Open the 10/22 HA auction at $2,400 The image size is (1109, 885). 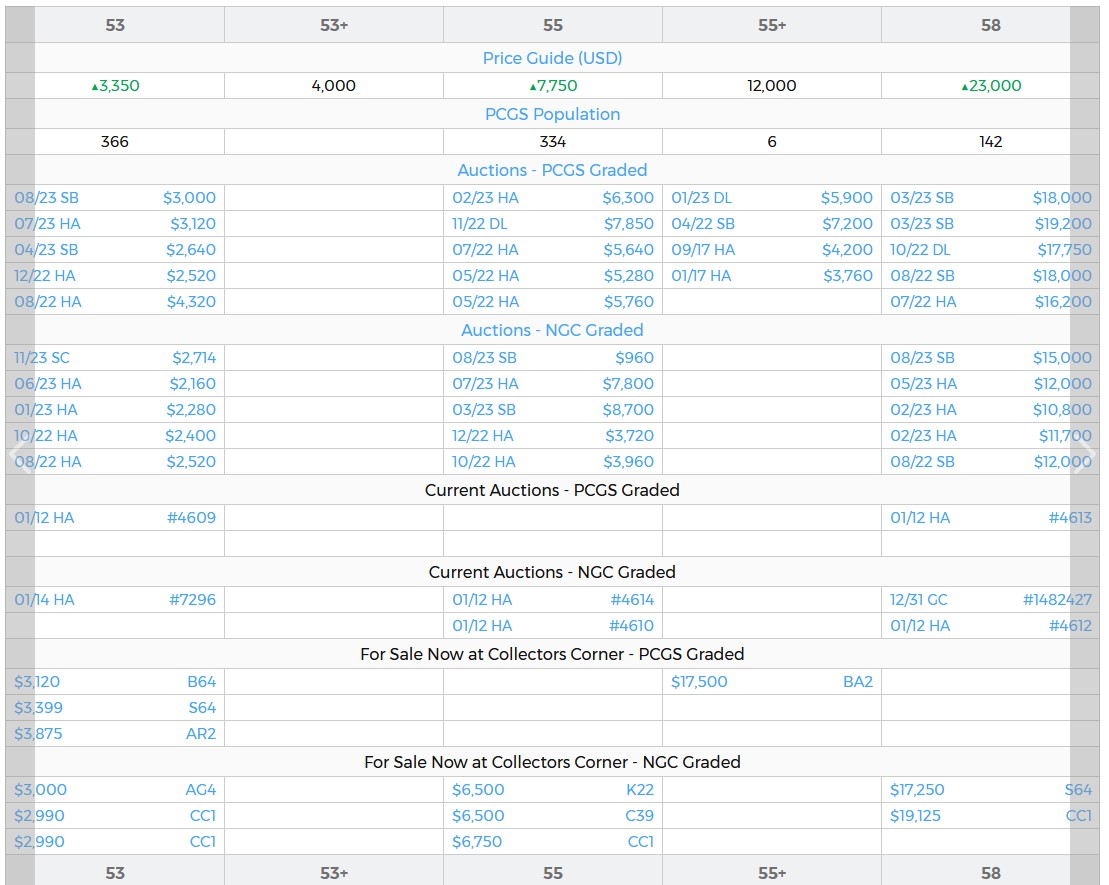pos(115,435)
